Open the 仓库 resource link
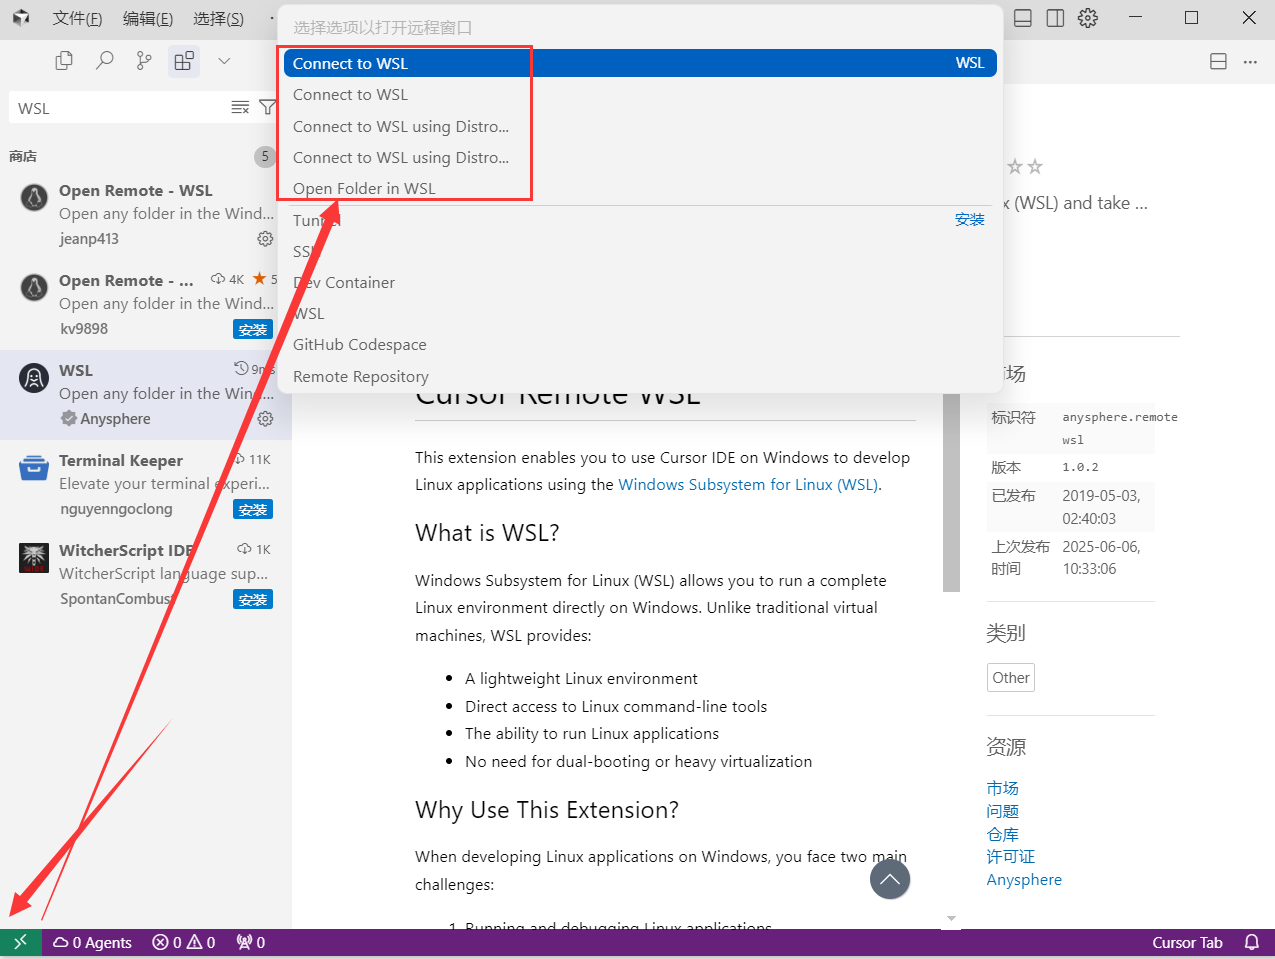 point(1002,835)
